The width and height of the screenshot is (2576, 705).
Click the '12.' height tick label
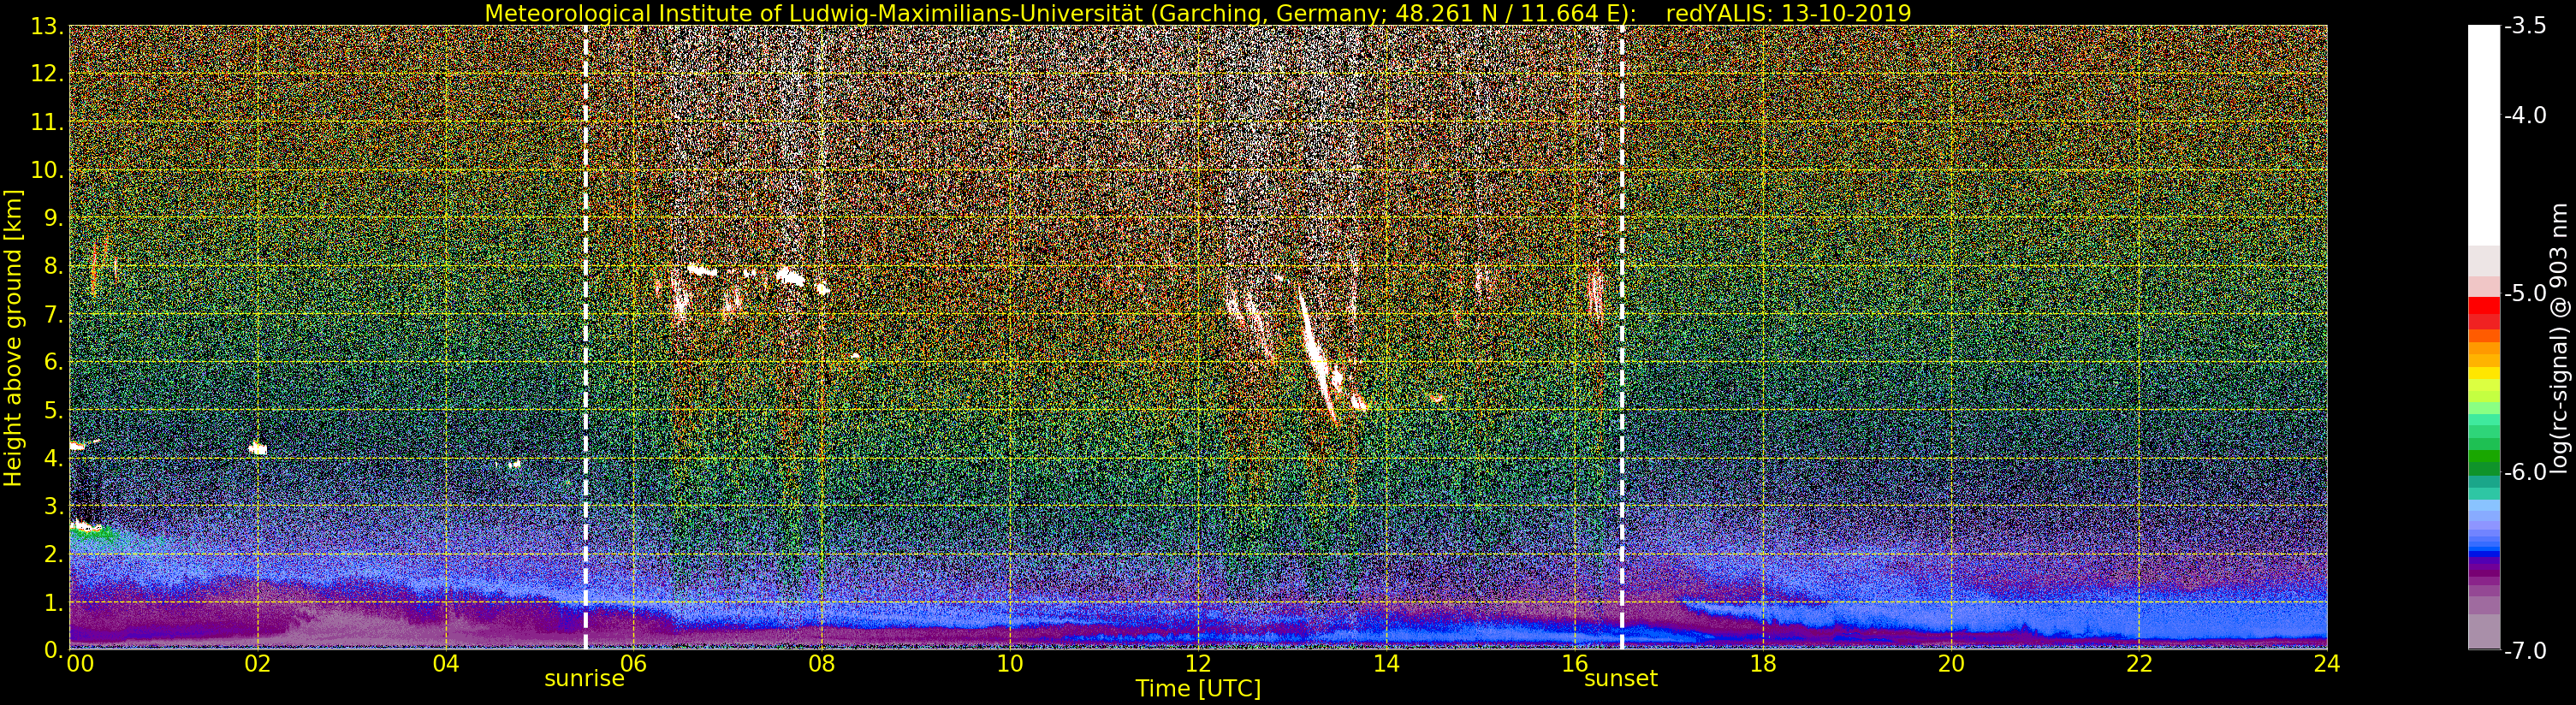click(x=47, y=74)
